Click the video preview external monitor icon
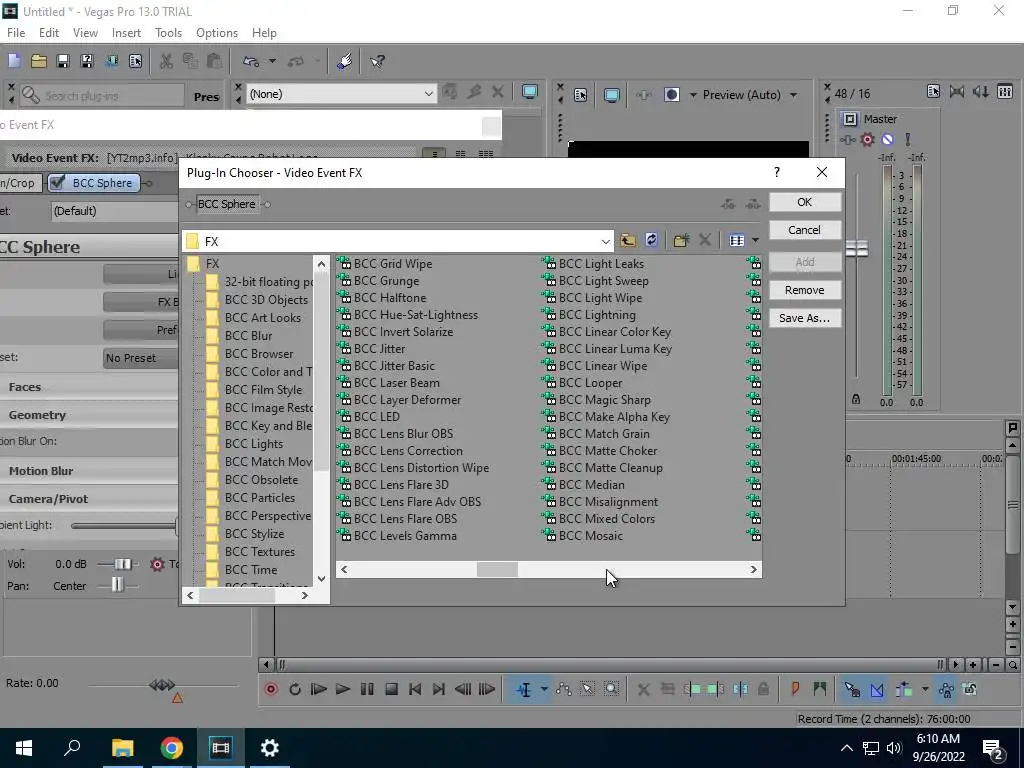The height and width of the screenshot is (768, 1024). click(612, 95)
